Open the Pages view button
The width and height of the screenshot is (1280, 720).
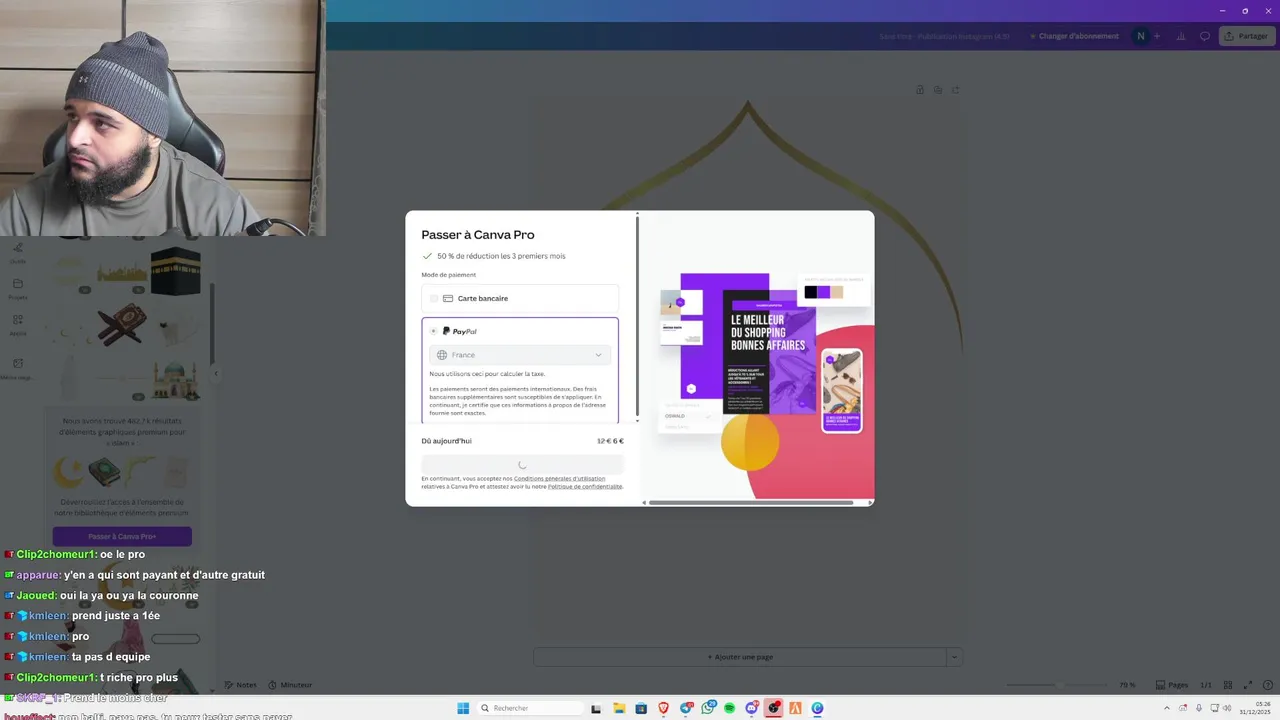[x=1172, y=685]
